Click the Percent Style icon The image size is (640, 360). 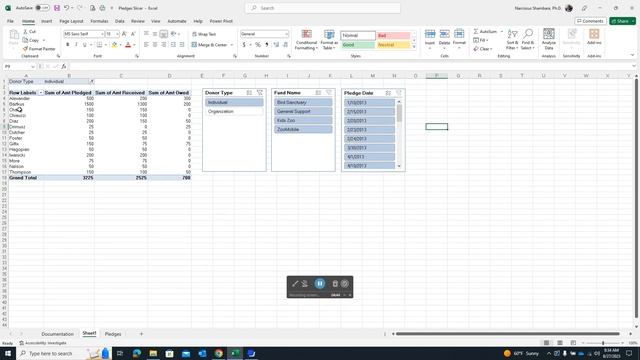click(258, 44)
